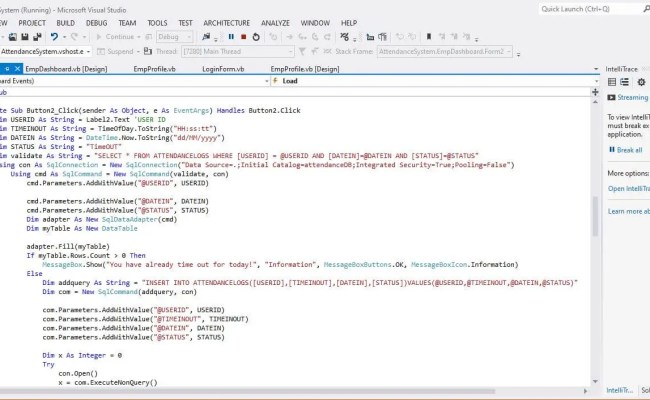The image size is (650, 400).
Task: Switch to EmpProfile.vb [Design] tab
Action: [305, 69]
